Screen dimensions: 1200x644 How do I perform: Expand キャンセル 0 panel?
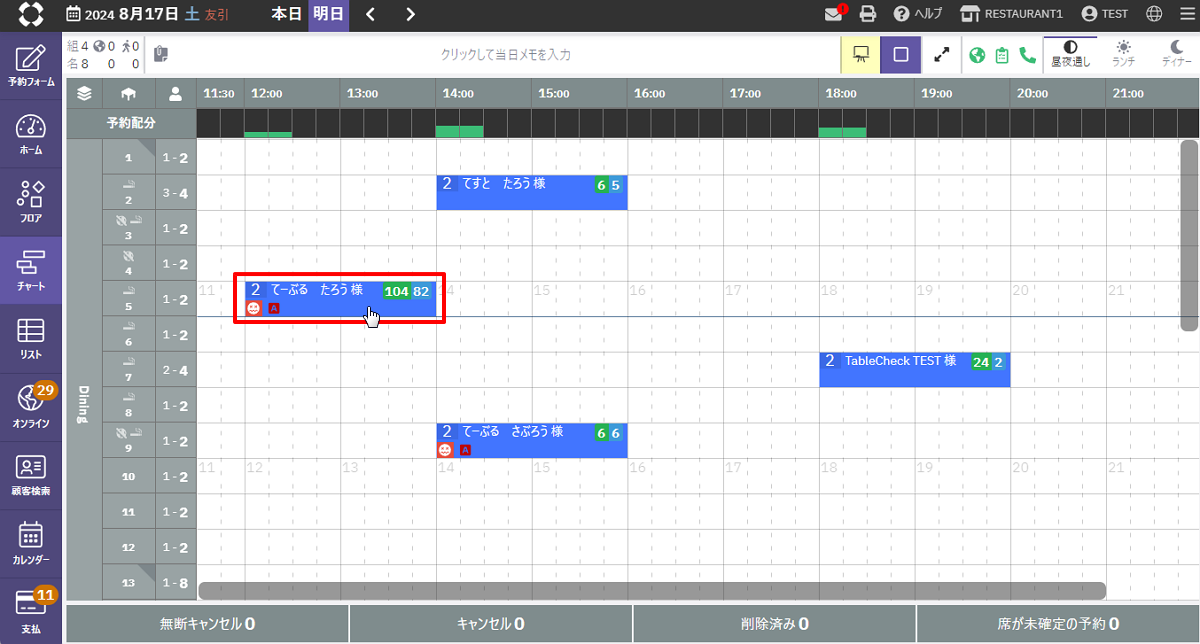click(x=490, y=623)
